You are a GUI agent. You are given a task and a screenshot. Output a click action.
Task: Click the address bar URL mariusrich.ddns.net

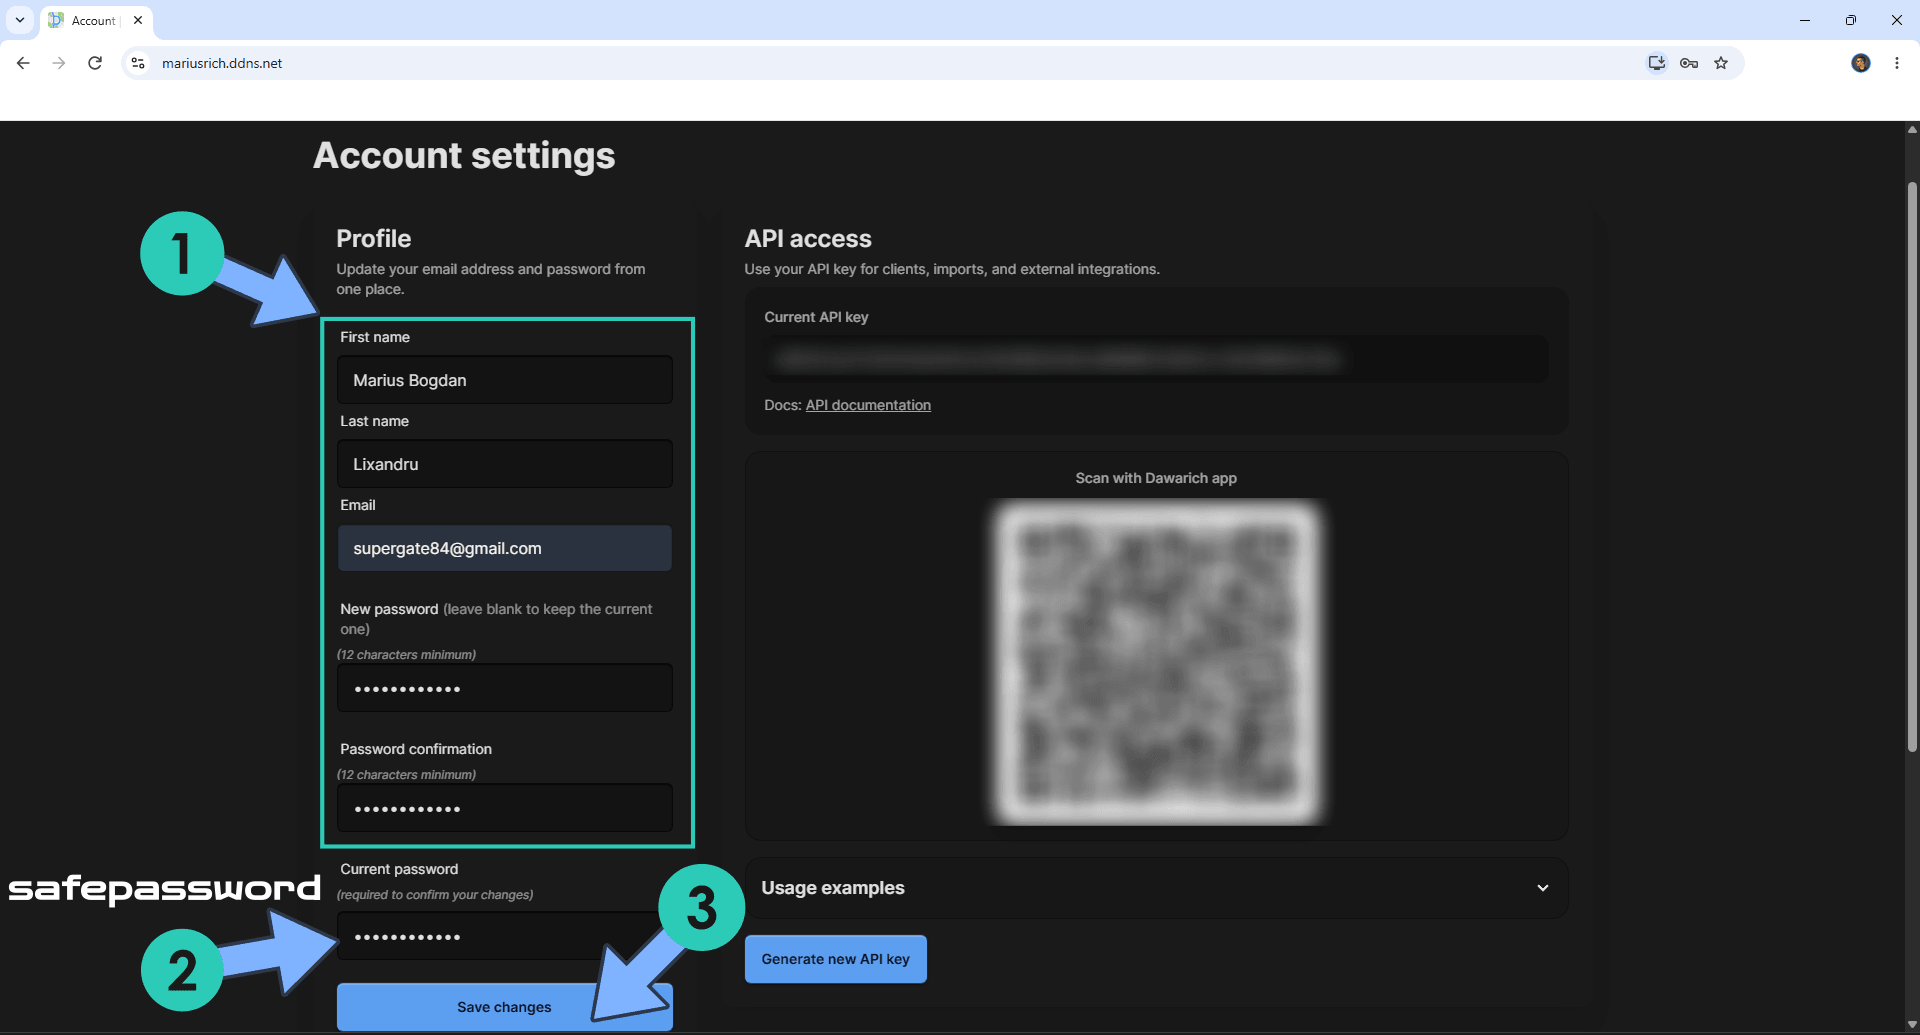point(222,63)
